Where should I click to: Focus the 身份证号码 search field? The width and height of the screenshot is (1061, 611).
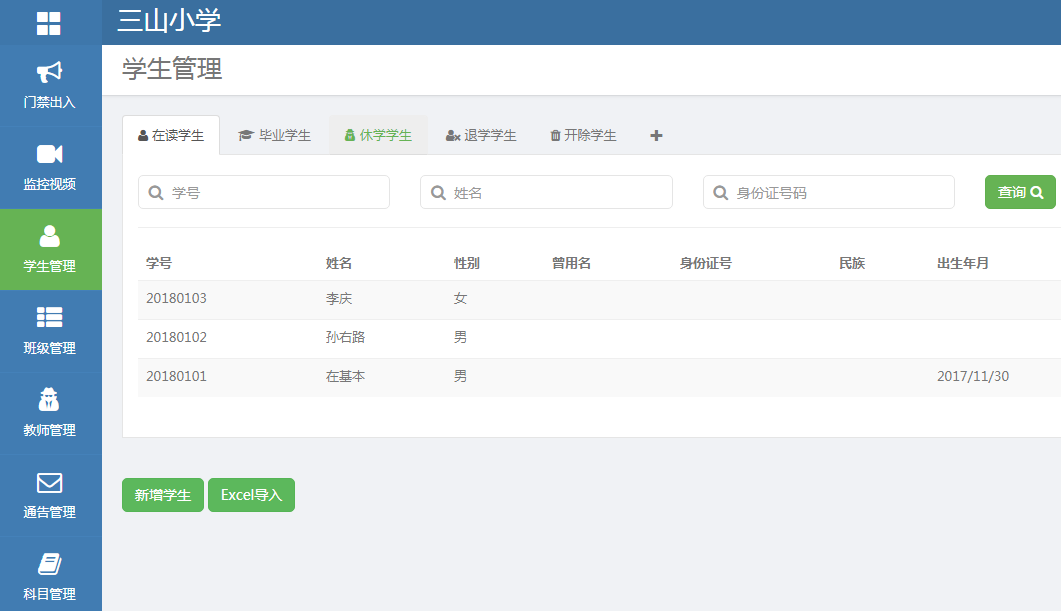click(x=829, y=193)
